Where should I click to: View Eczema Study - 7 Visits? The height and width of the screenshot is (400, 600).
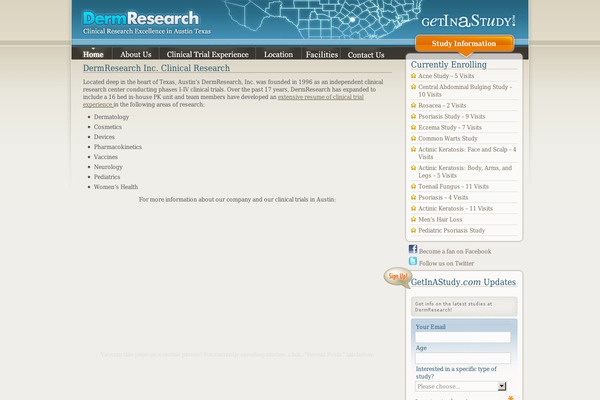coord(450,127)
